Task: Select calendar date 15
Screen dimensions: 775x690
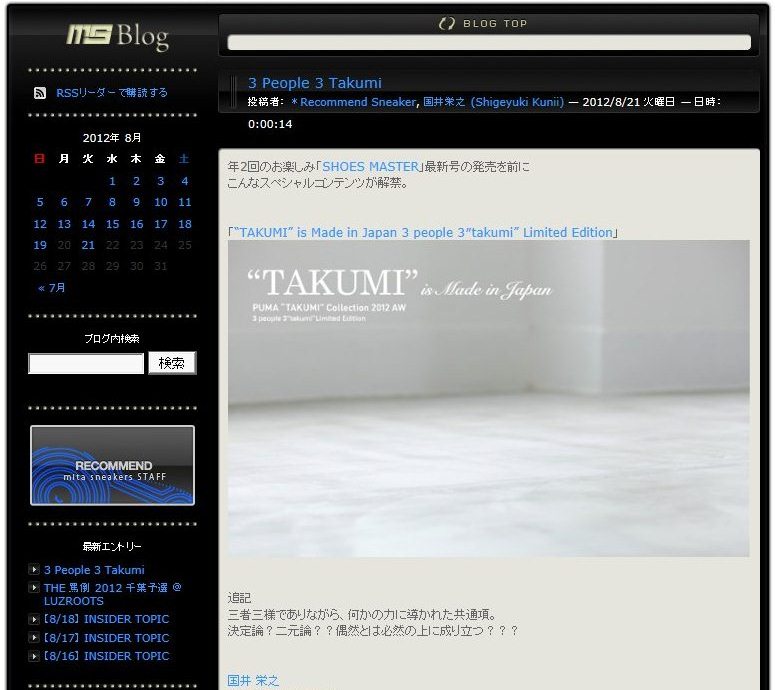Action: [x=113, y=224]
